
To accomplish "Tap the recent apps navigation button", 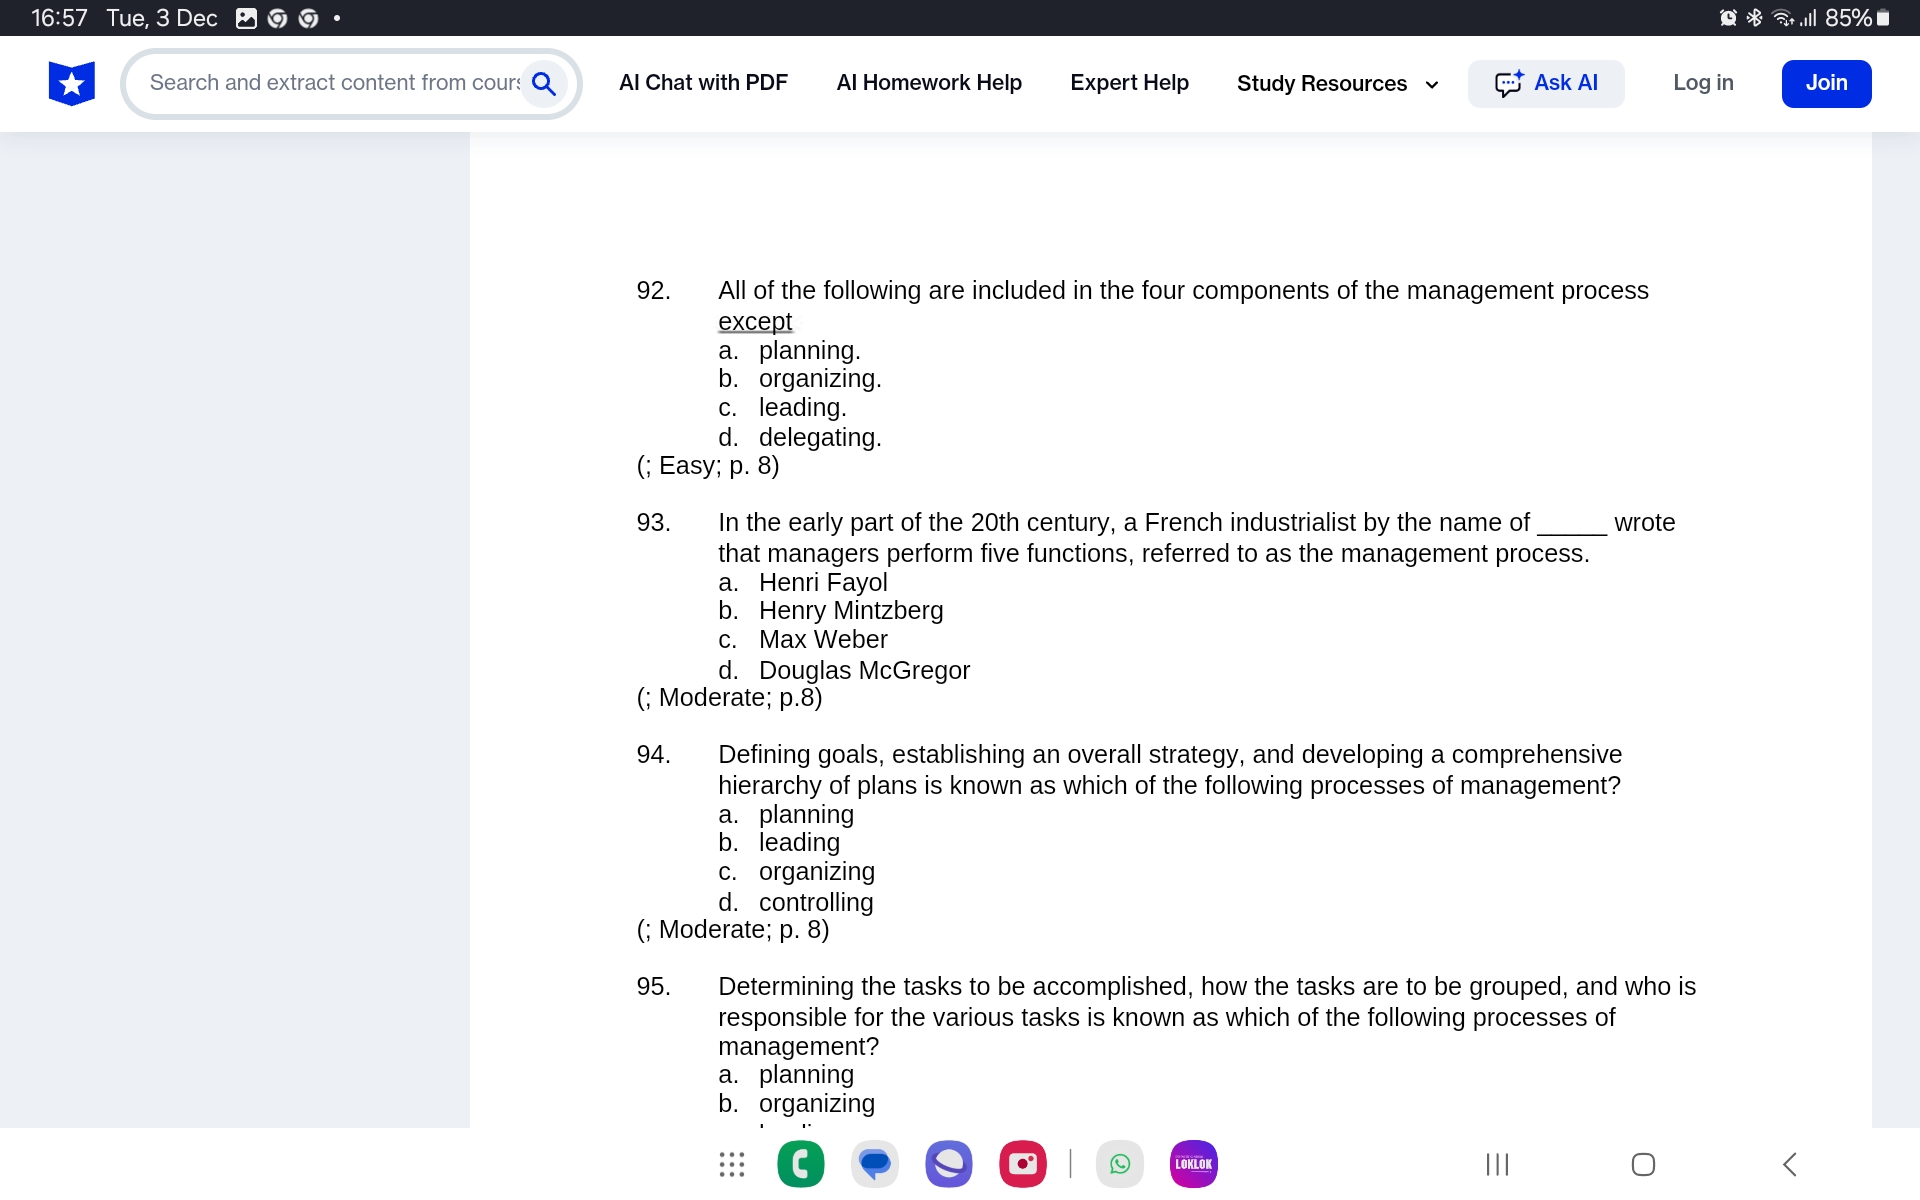I will click(x=1497, y=1164).
